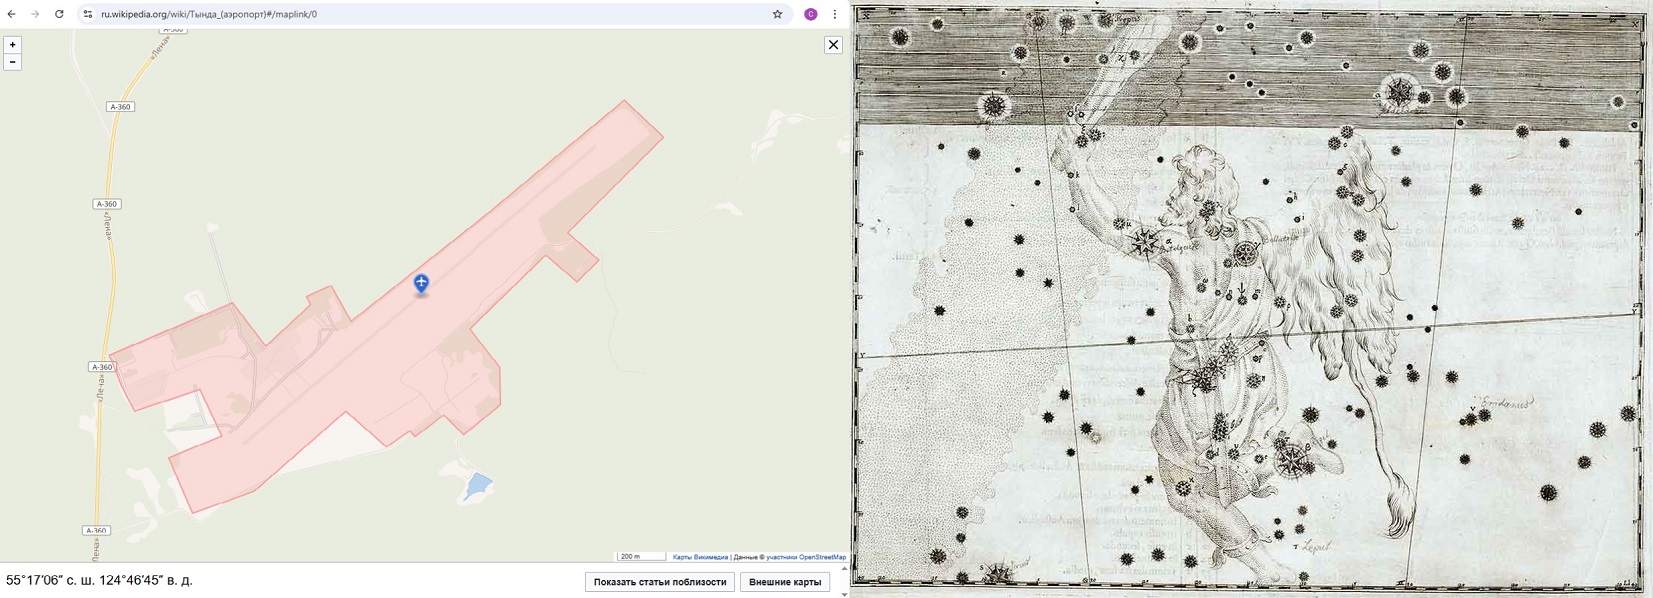The image size is (1653, 598).
Task: Click the blue airport marker pin
Action: coord(421,283)
